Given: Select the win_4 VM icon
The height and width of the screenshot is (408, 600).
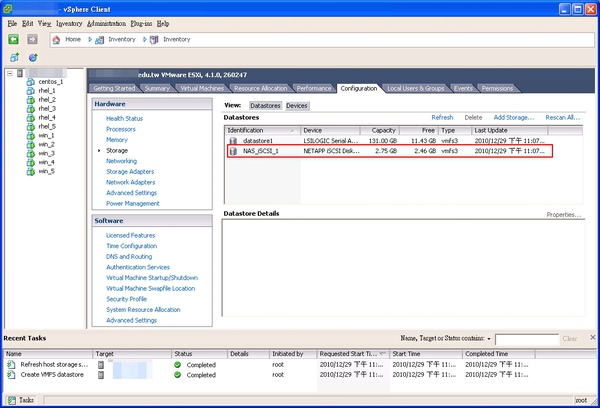Looking at the screenshot, I should coord(31,162).
